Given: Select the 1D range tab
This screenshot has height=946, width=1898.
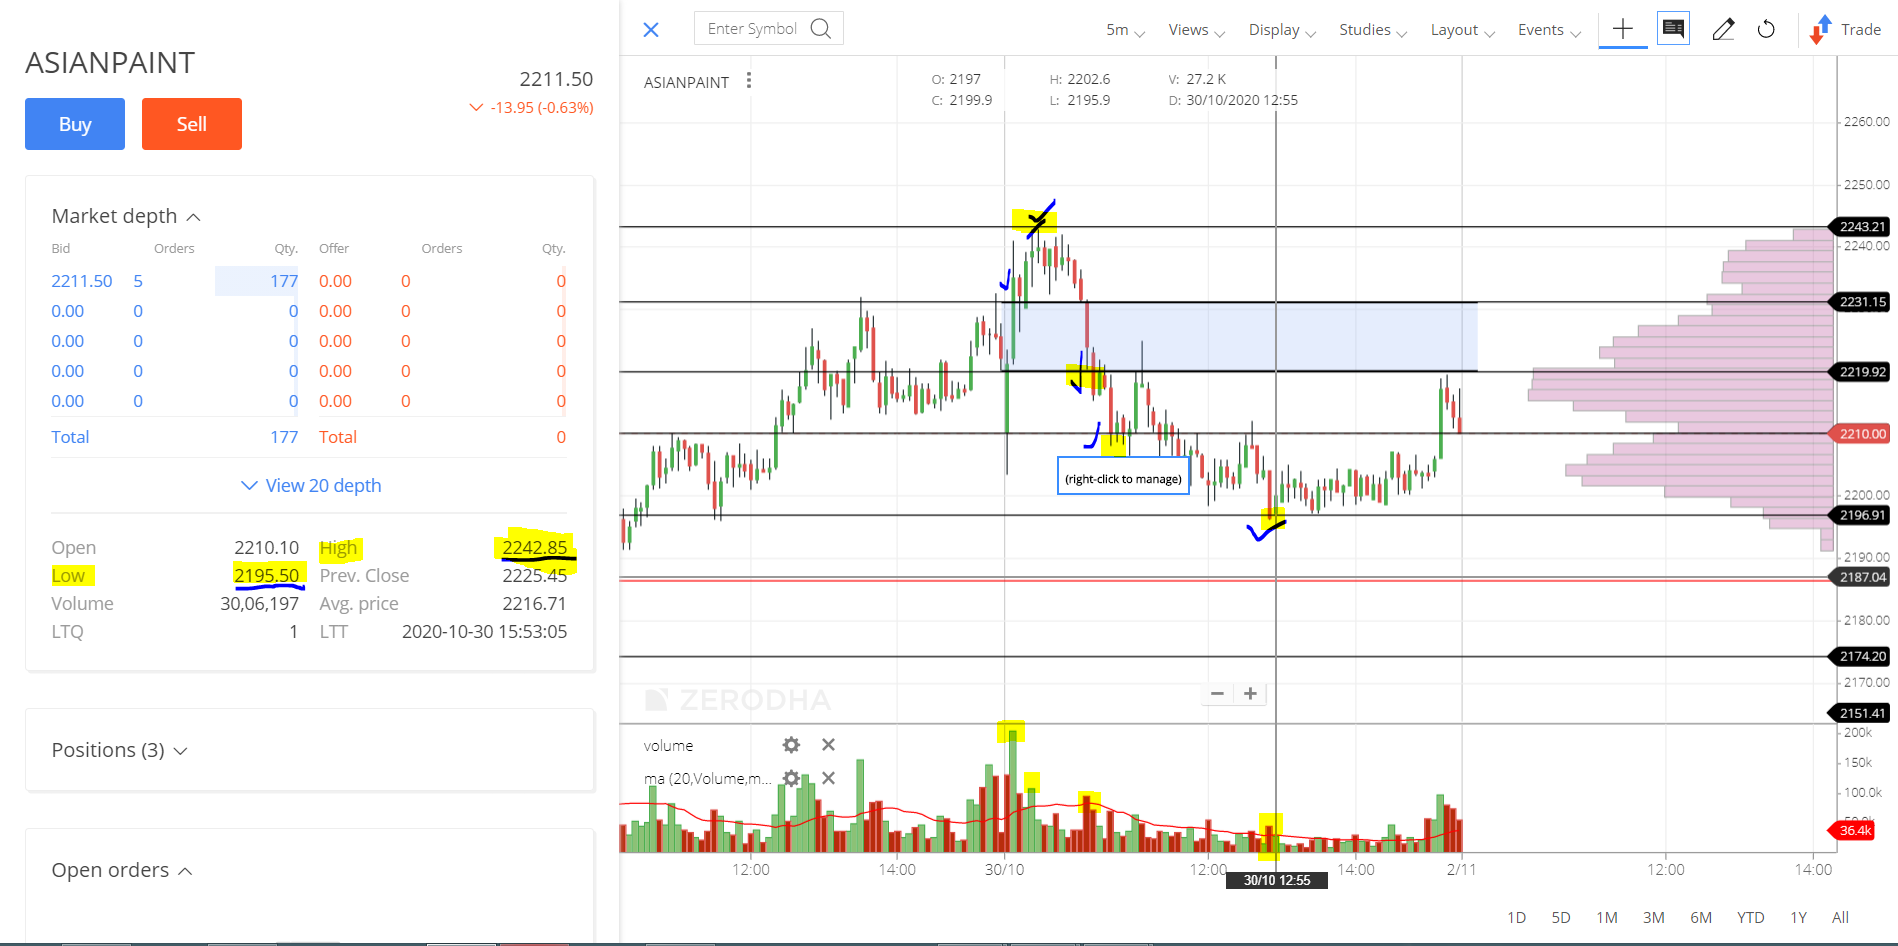Looking at the screenshot, I should tap(1516, 917).
